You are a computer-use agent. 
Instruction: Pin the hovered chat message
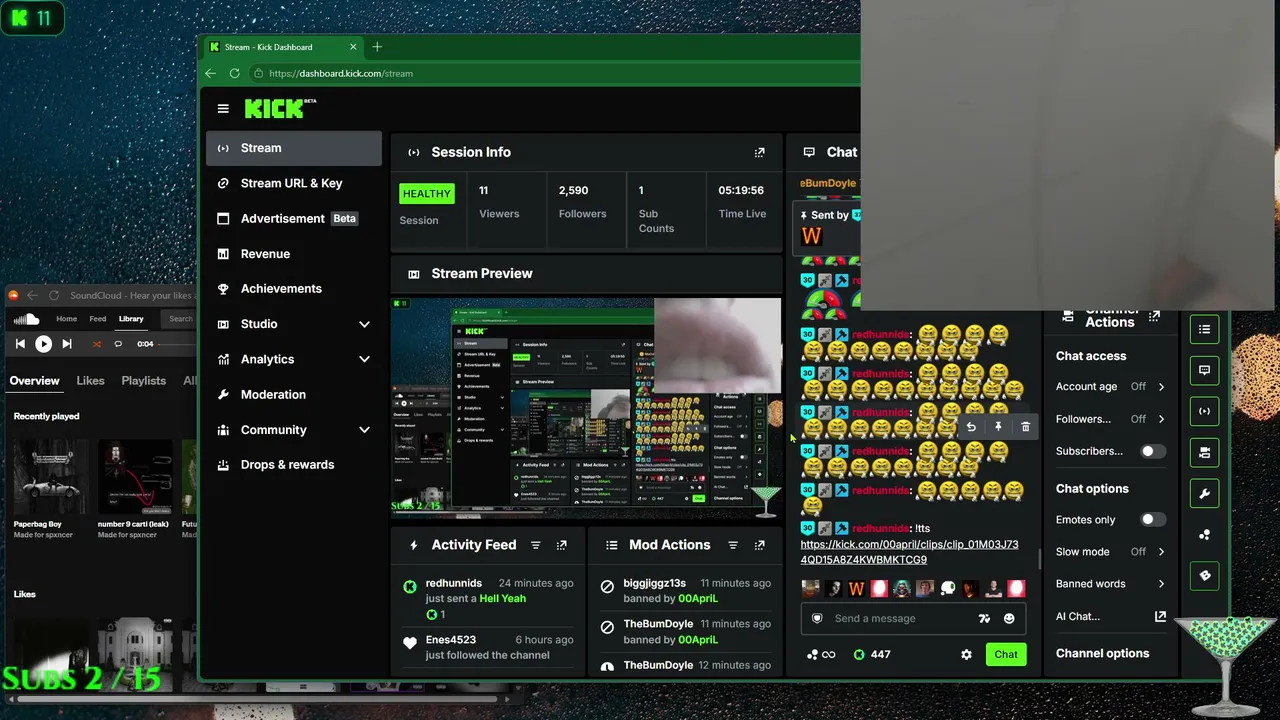click(998, 427)
